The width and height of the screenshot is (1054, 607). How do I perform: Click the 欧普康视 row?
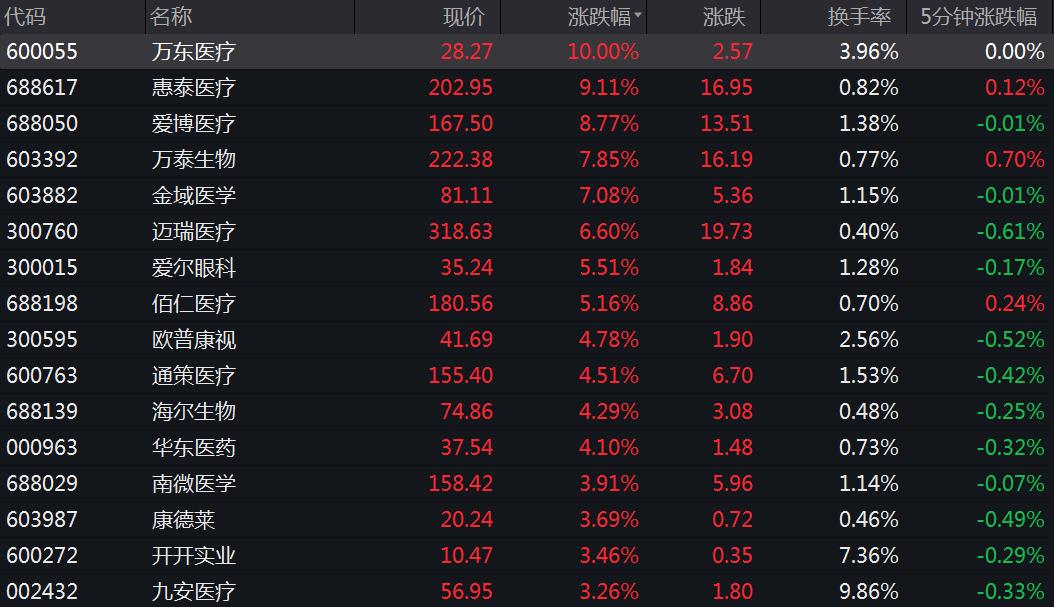[x=527, y=339]
